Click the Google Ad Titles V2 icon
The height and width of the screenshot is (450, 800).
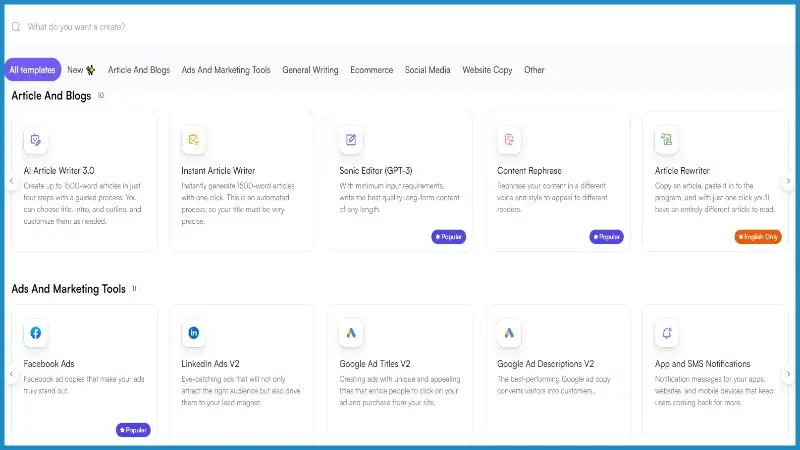351,333
